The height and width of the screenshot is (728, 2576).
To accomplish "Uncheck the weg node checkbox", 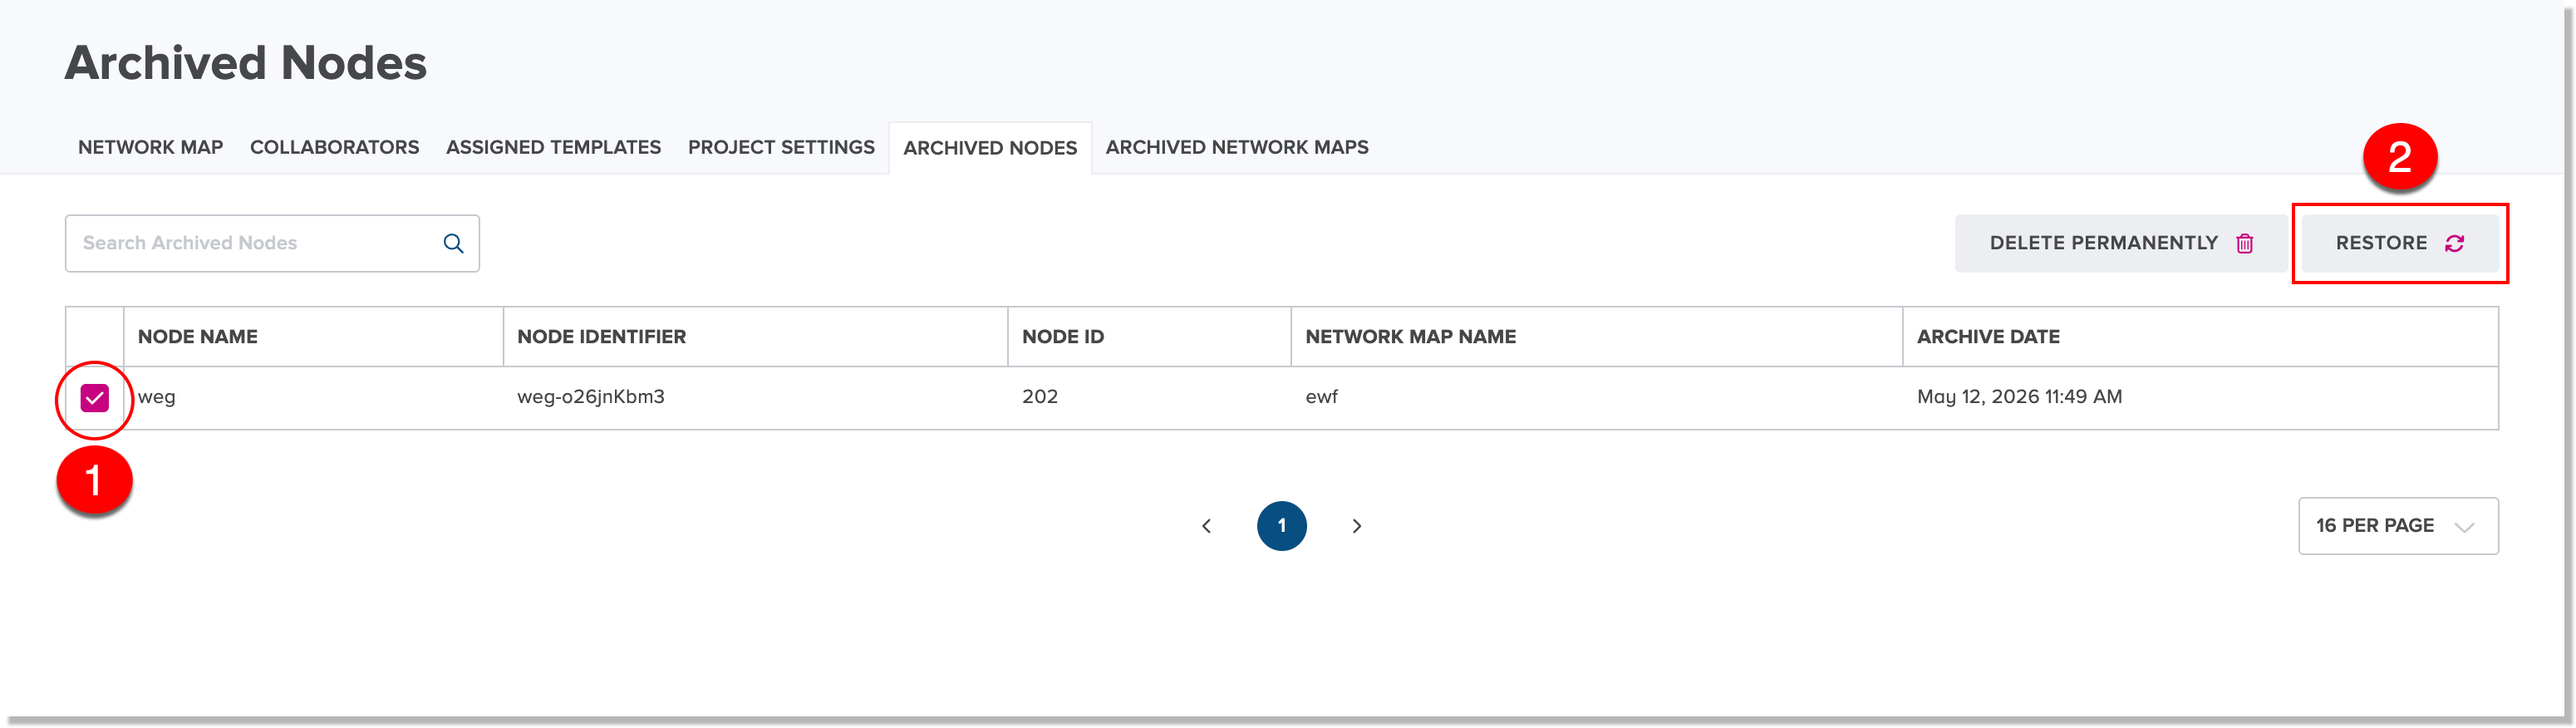I will (x=94, y=398).
